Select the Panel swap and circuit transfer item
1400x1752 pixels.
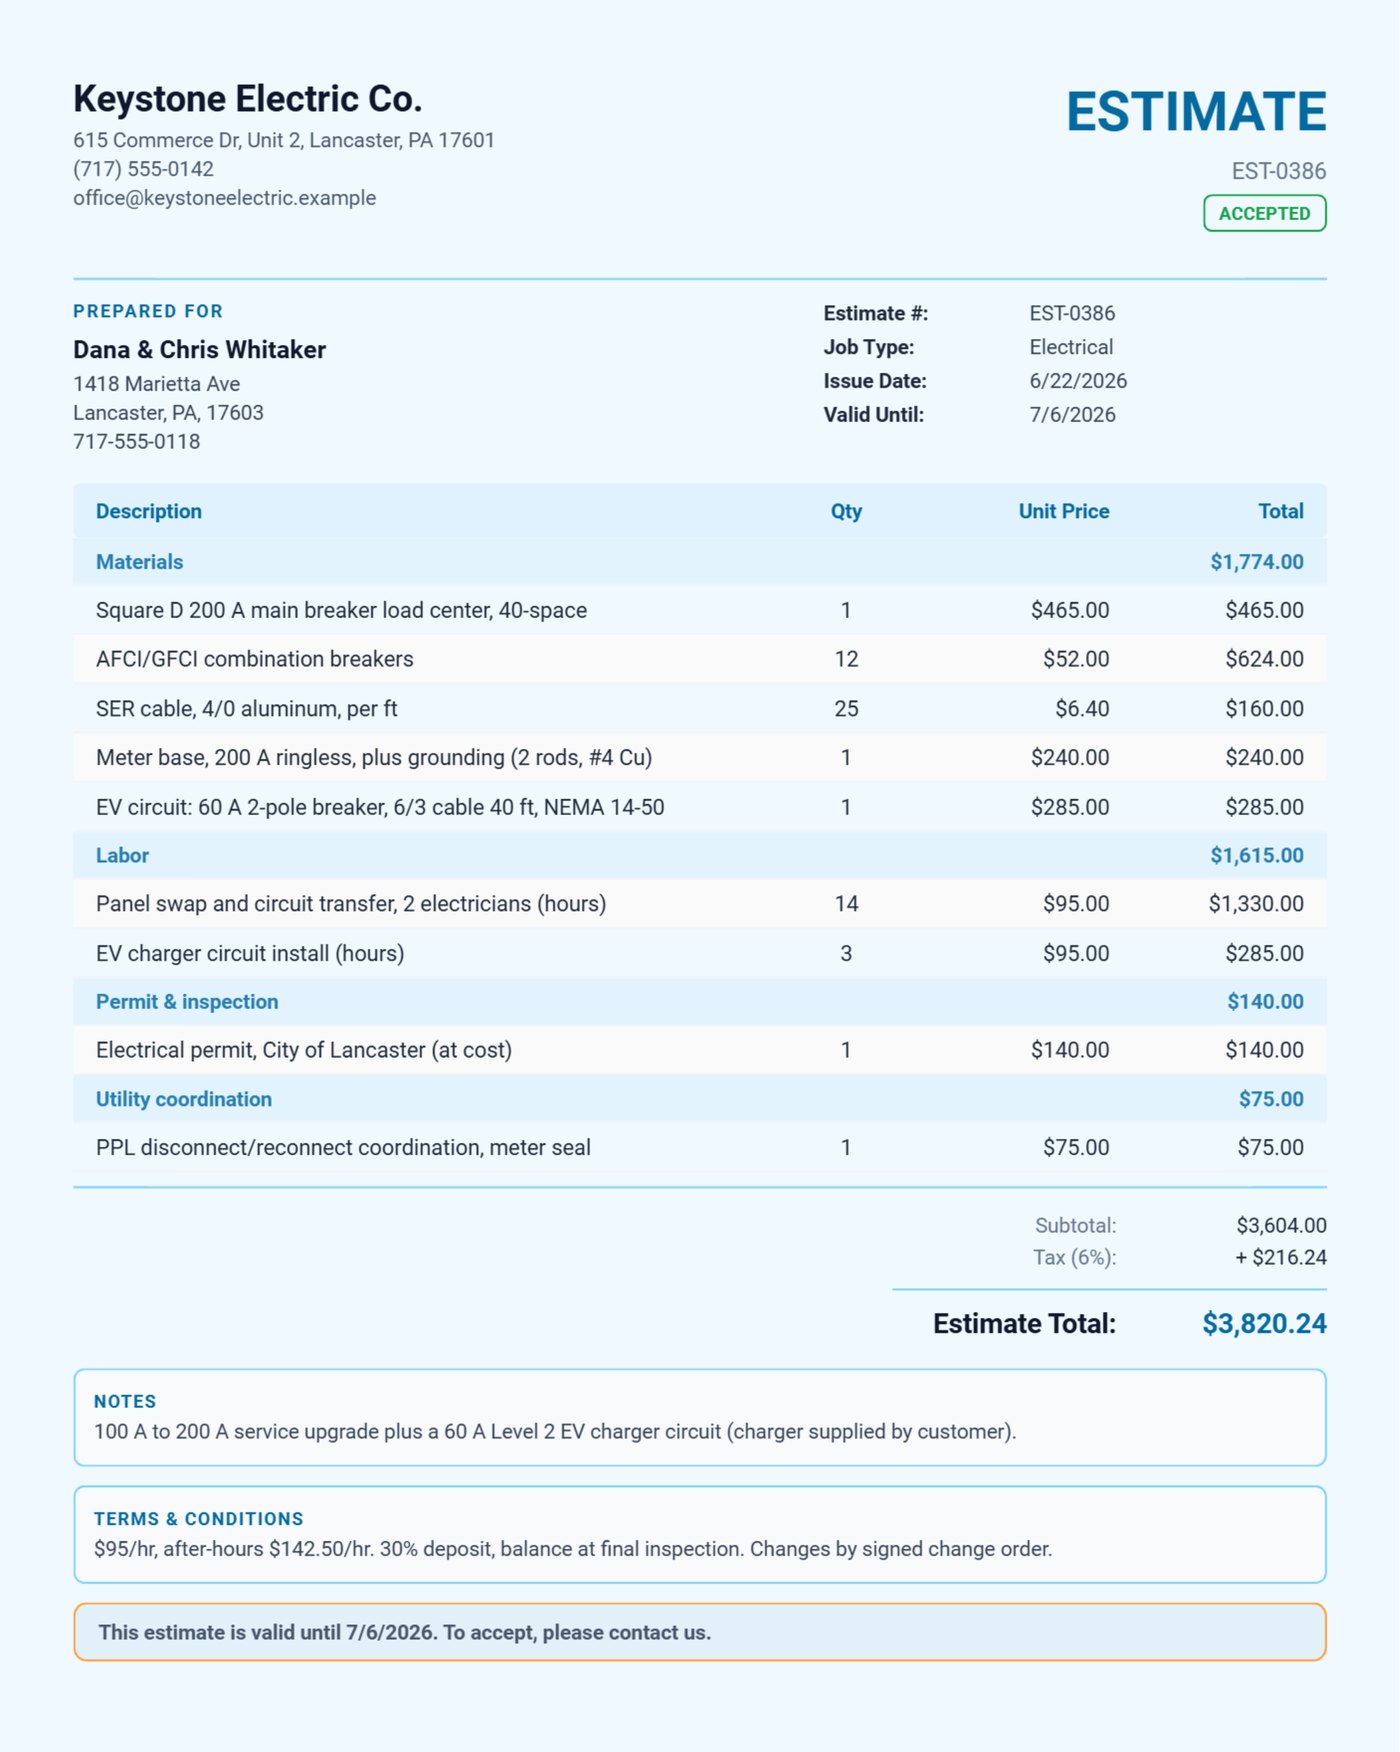click(351, 904)
